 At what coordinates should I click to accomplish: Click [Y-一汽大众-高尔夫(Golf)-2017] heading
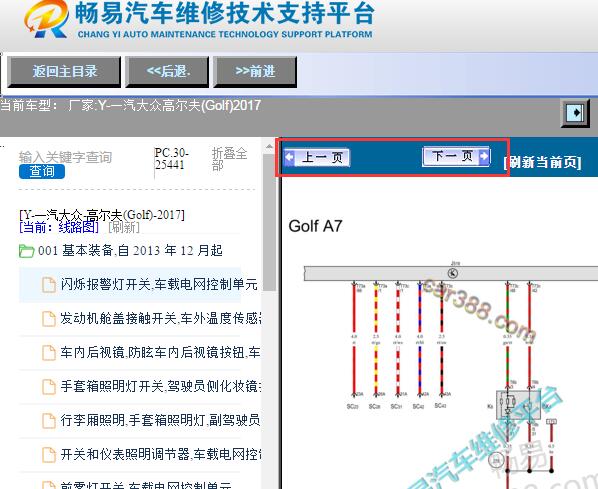[x=102, y=215]
